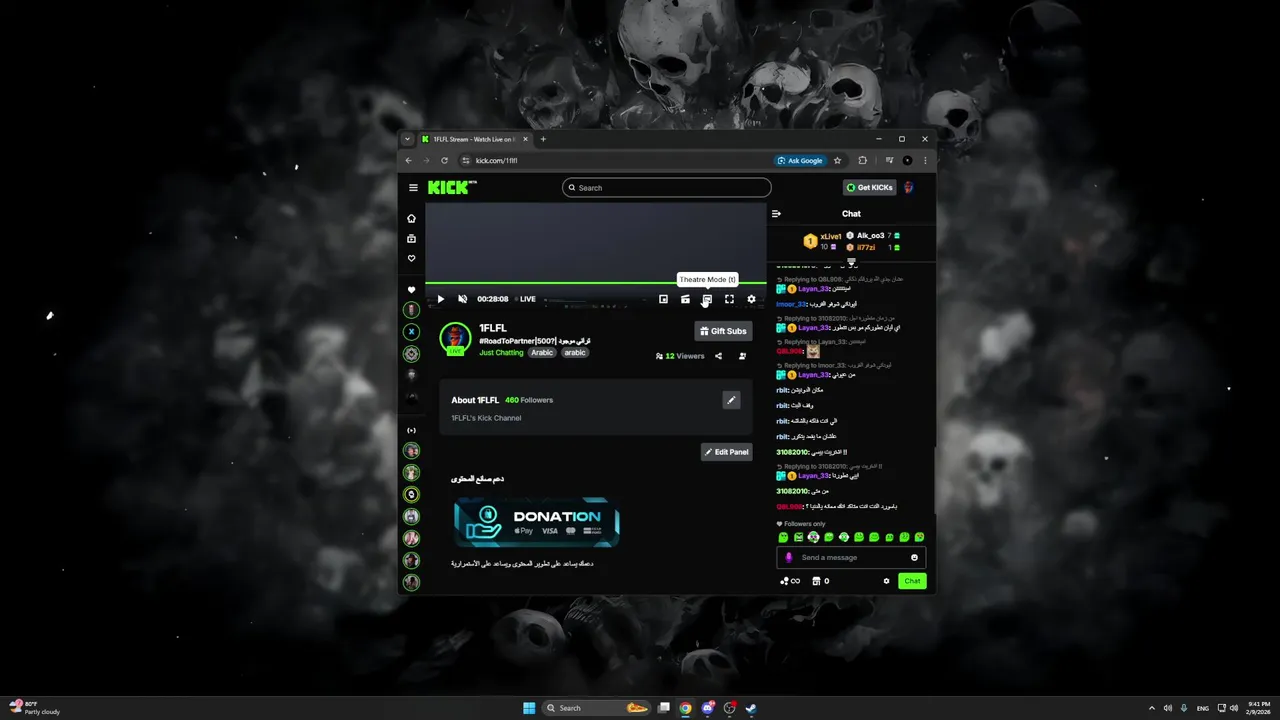1280x720 pixels.
Task: Focus the Kick Search field
Action: [x=666, y=187]
